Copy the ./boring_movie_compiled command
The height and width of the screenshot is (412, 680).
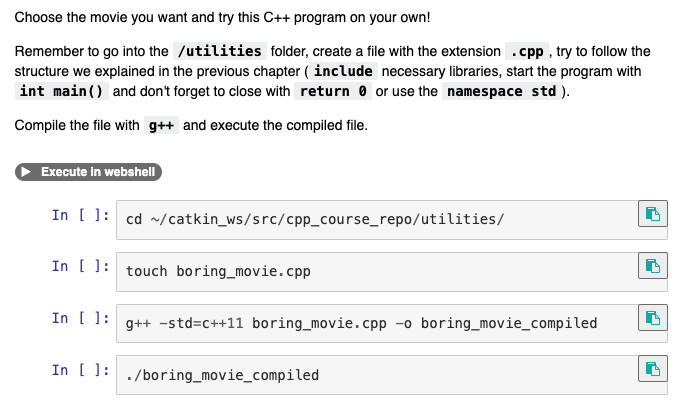pos(652,369)
